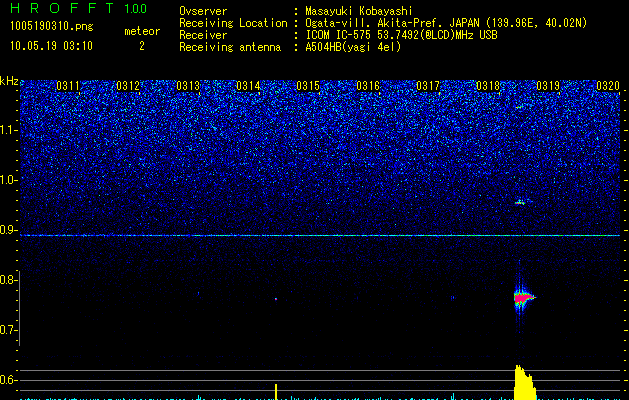Click the 0311 time axis marker
629x400 pixels.
68,86
